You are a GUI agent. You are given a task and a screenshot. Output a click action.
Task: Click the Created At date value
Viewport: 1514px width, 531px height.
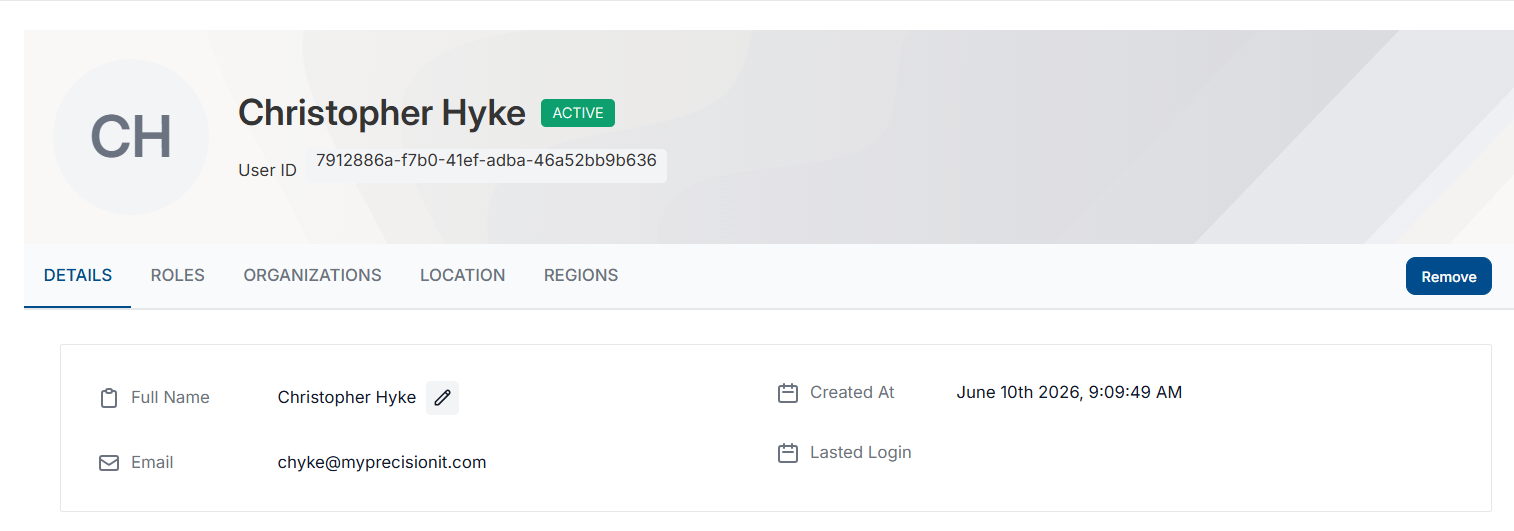click(1069, 392)
